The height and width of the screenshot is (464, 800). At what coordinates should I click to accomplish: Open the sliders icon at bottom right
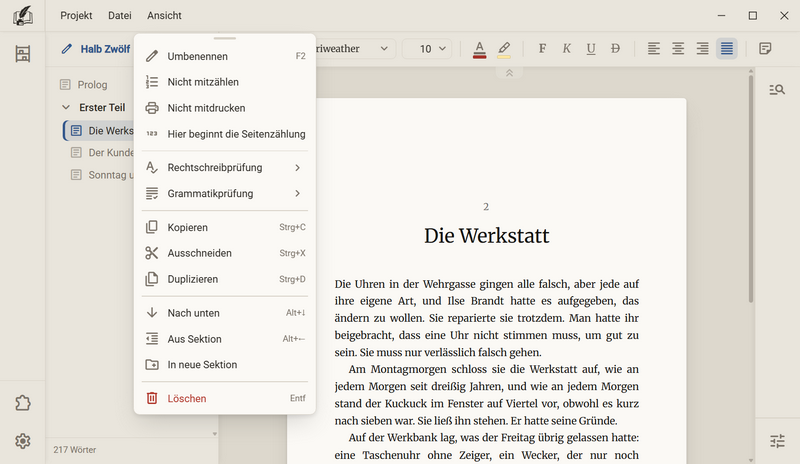click(x=777, y=441)
